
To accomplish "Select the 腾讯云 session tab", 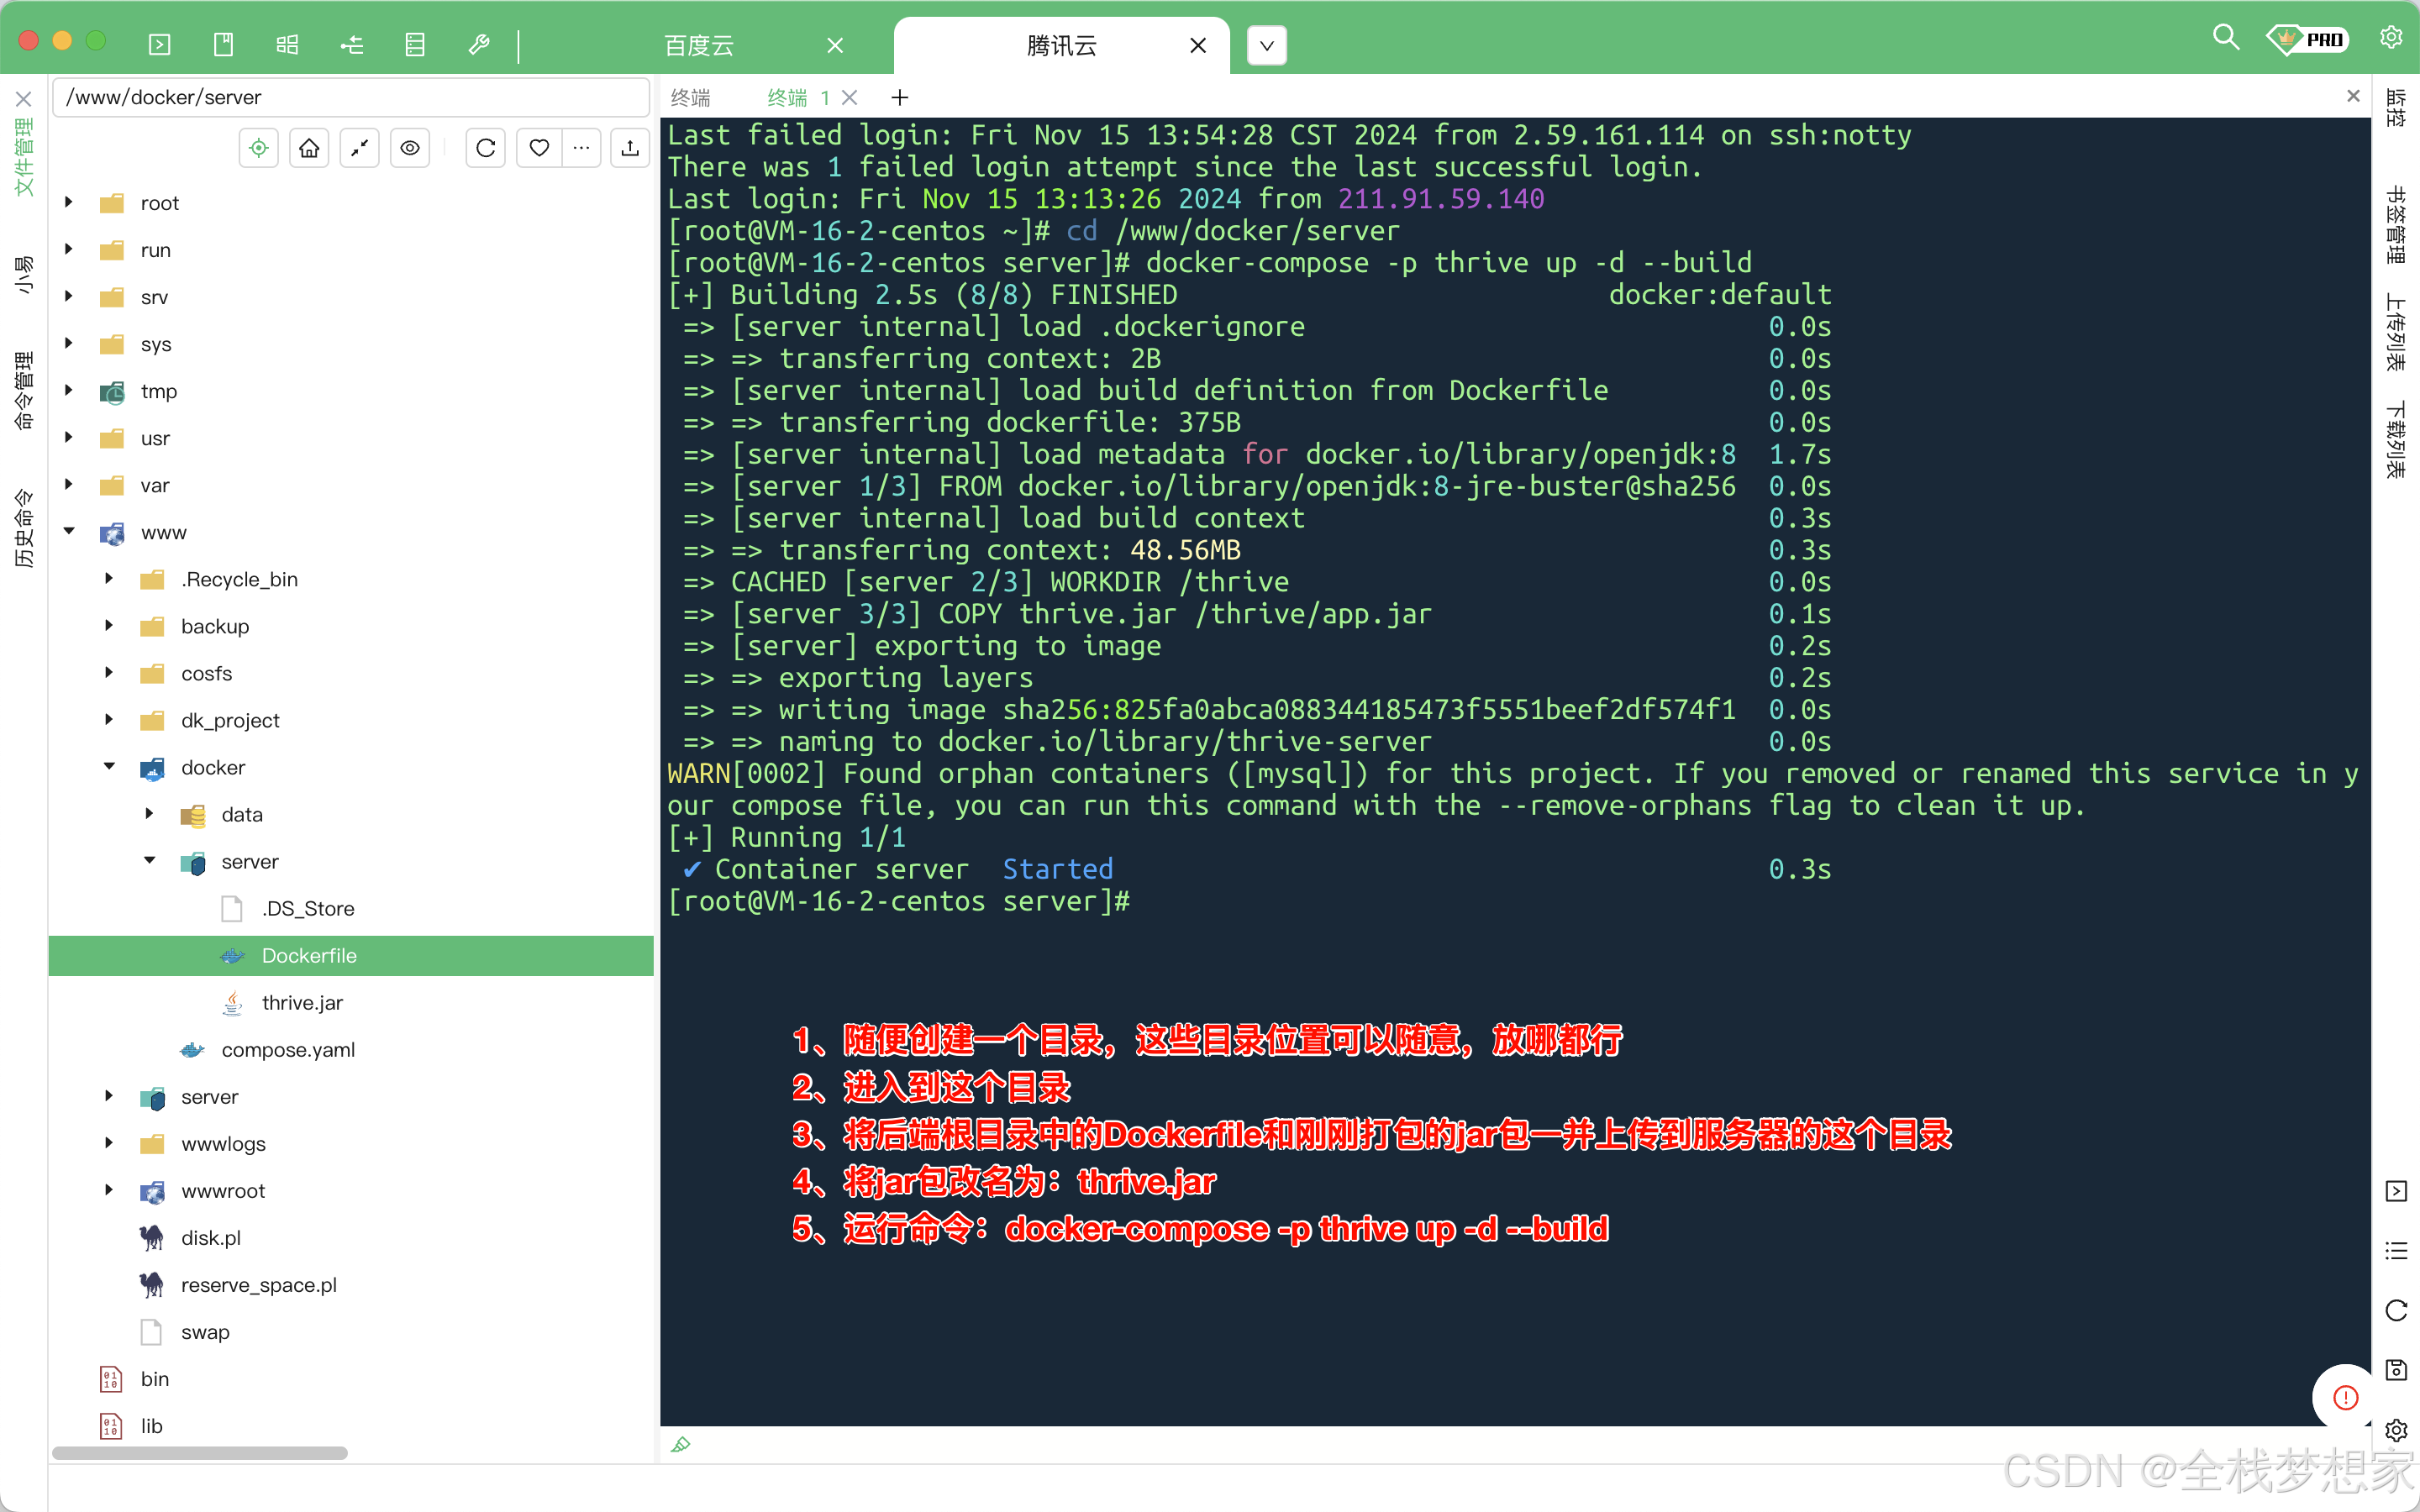I will (1062, 45).
